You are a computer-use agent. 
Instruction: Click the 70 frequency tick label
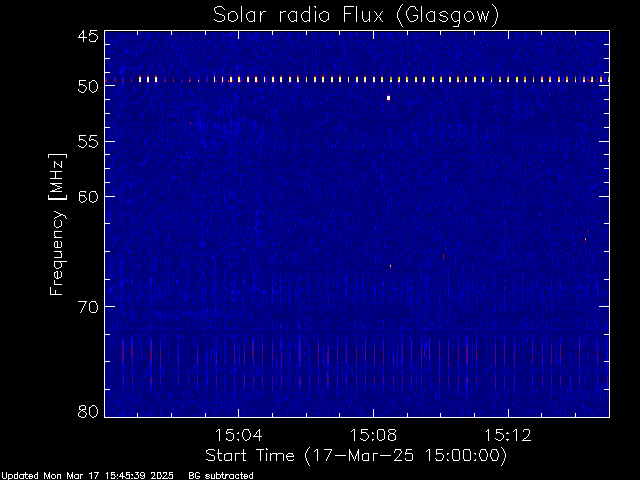(88, 307)
